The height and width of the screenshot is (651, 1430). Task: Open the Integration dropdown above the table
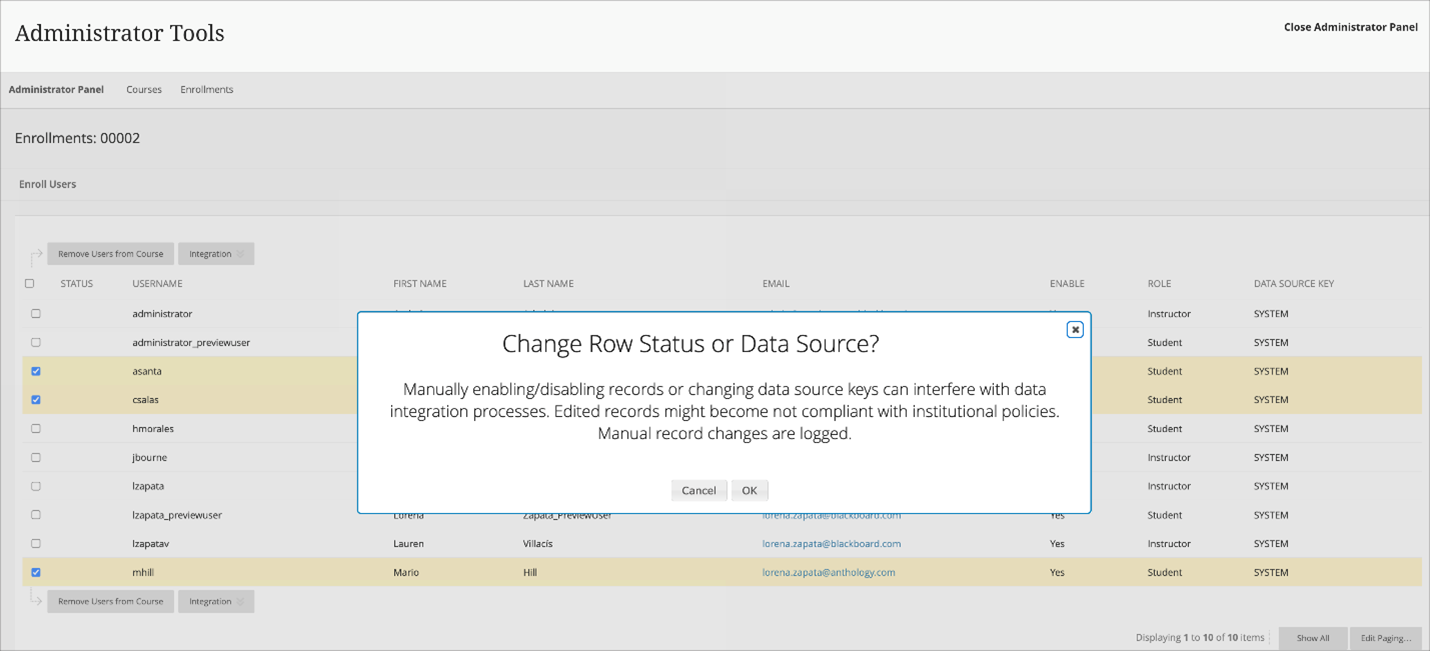coord(216,254)
